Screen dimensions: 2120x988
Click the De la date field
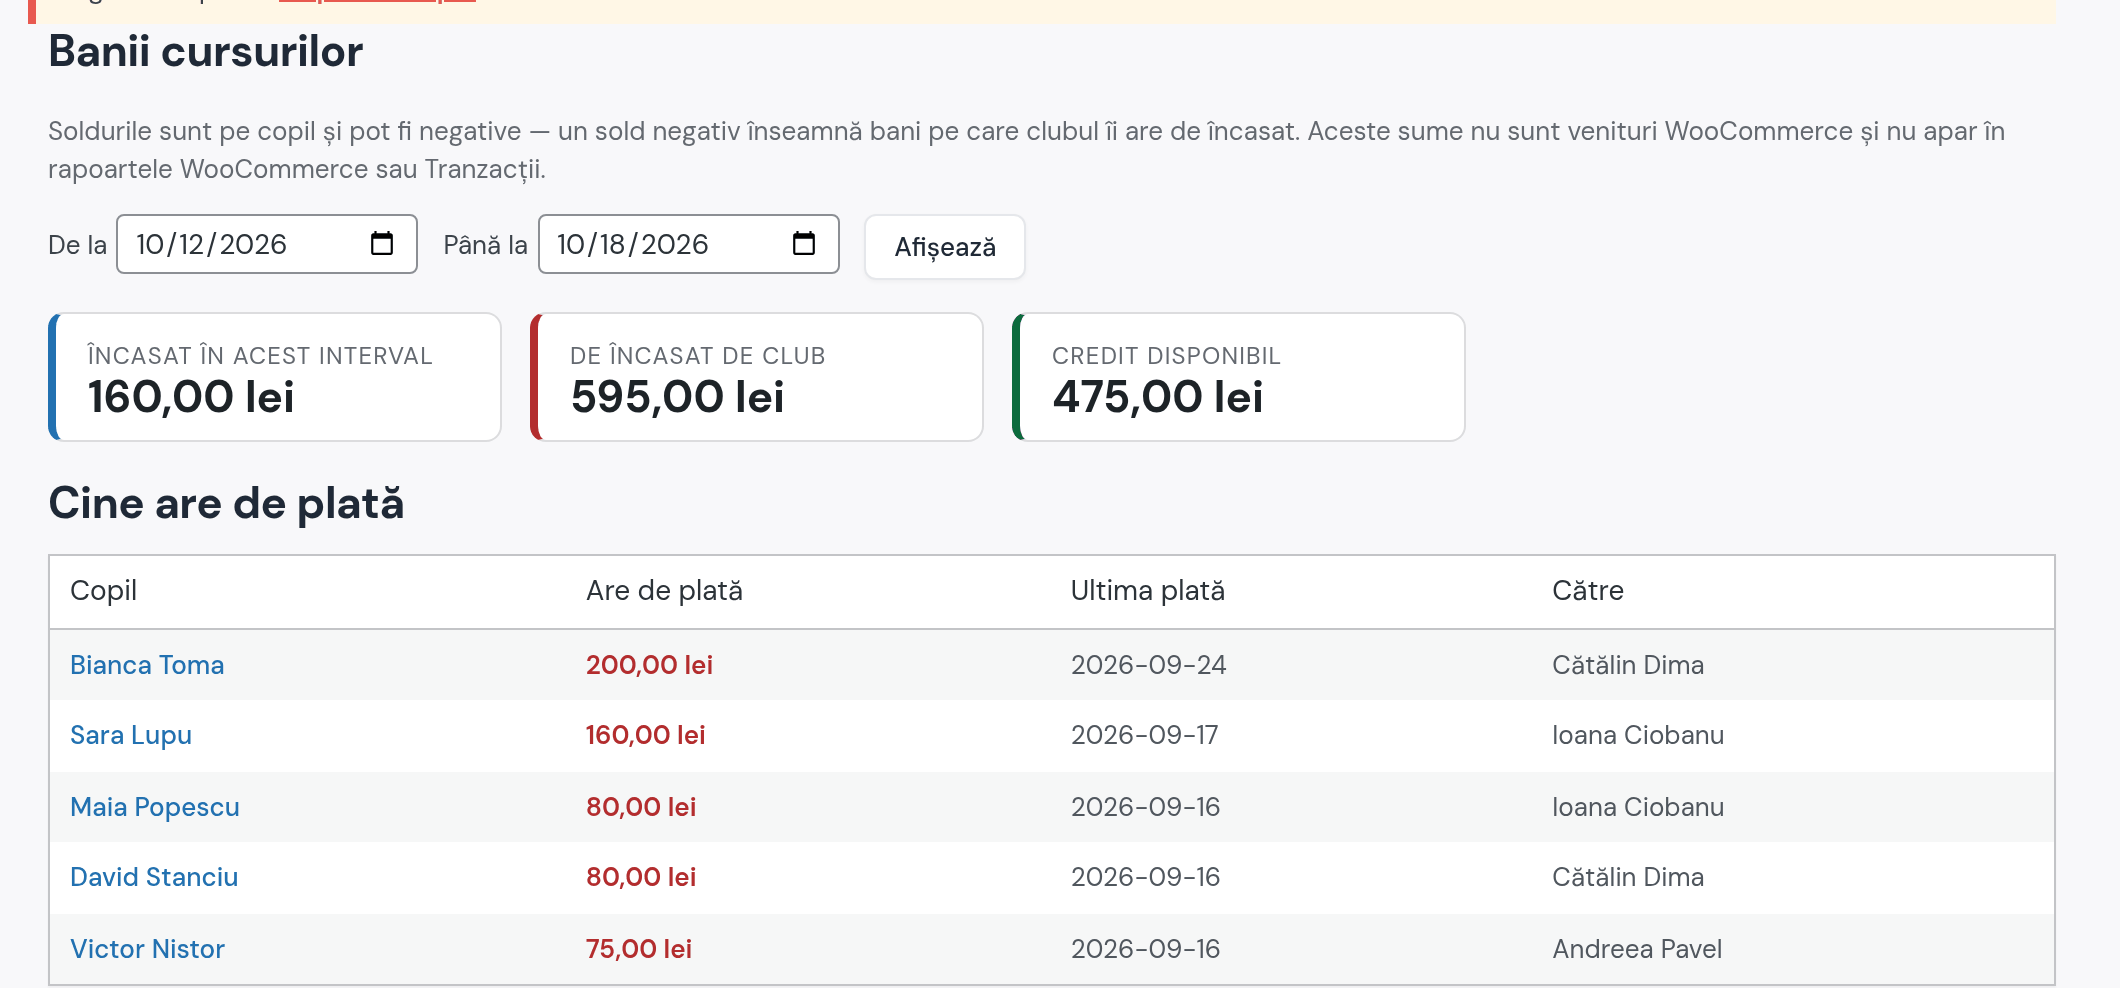[267, 244]
